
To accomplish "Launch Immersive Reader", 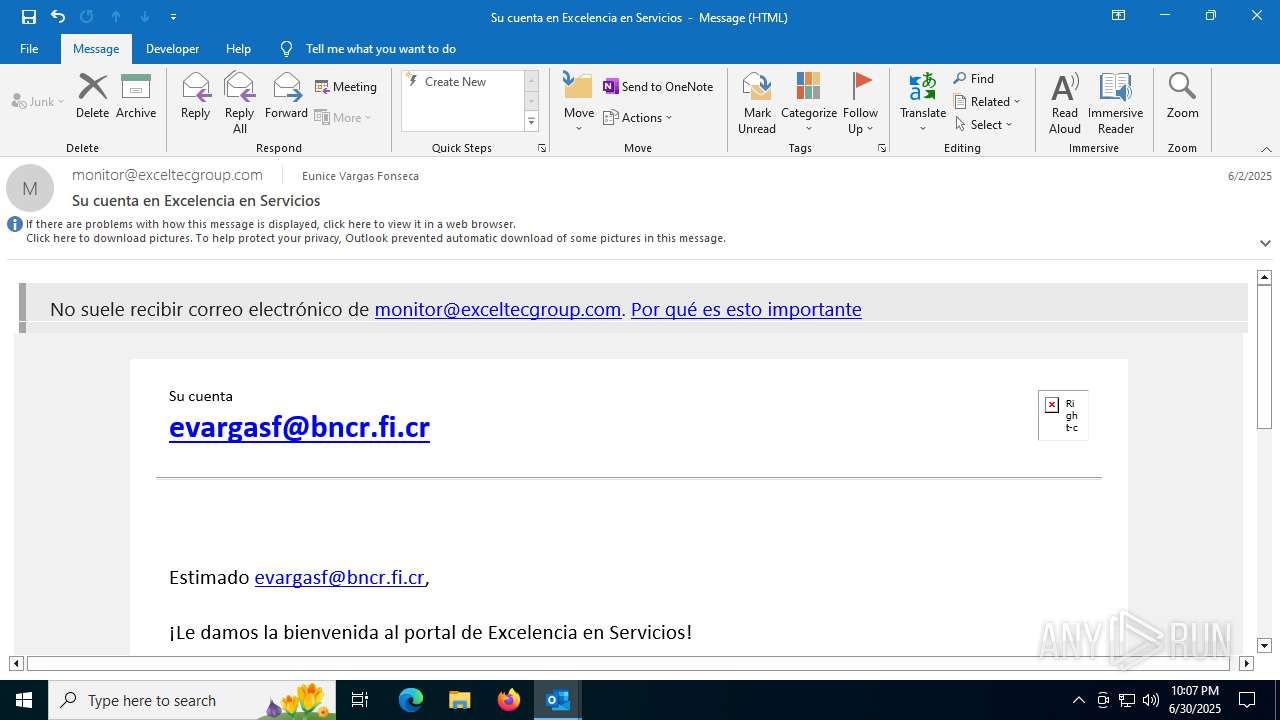I will (1116, 103).
